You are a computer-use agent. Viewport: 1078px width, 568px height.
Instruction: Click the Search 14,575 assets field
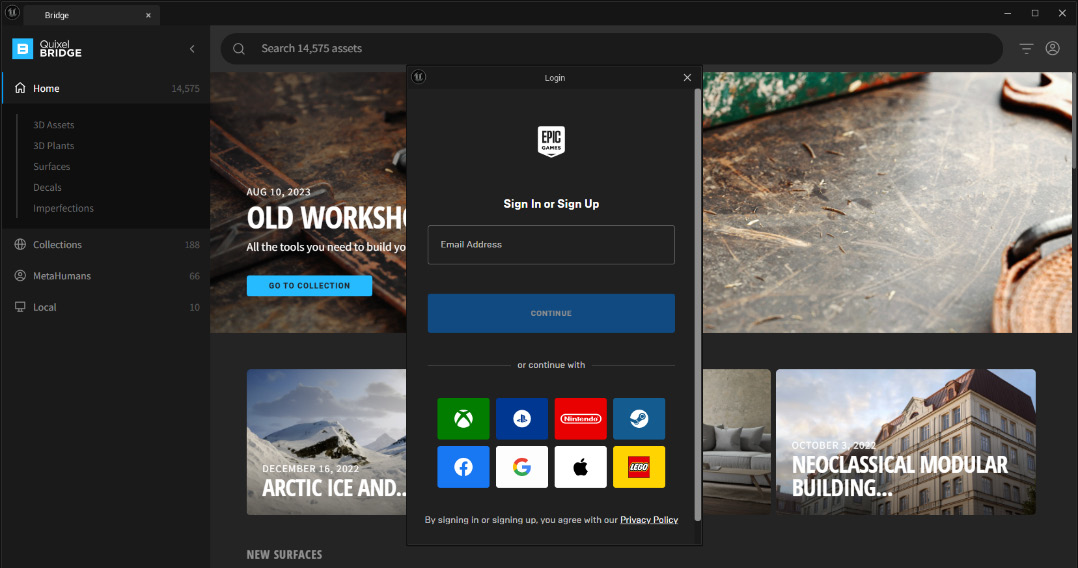[x=611, y=49]
